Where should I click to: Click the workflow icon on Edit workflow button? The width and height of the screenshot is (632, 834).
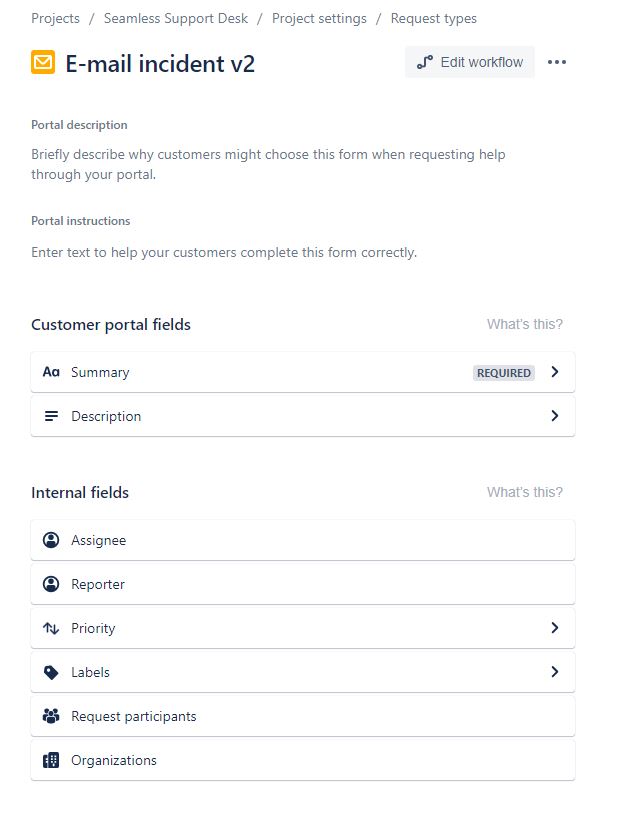pyautogui.click(x=424, y=62)
